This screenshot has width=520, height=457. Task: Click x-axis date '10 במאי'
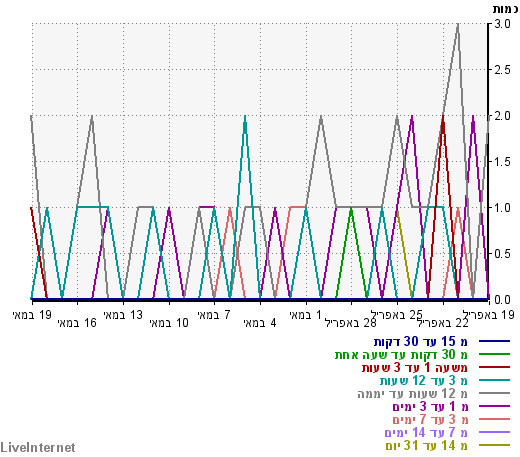(x=169, y=323)
